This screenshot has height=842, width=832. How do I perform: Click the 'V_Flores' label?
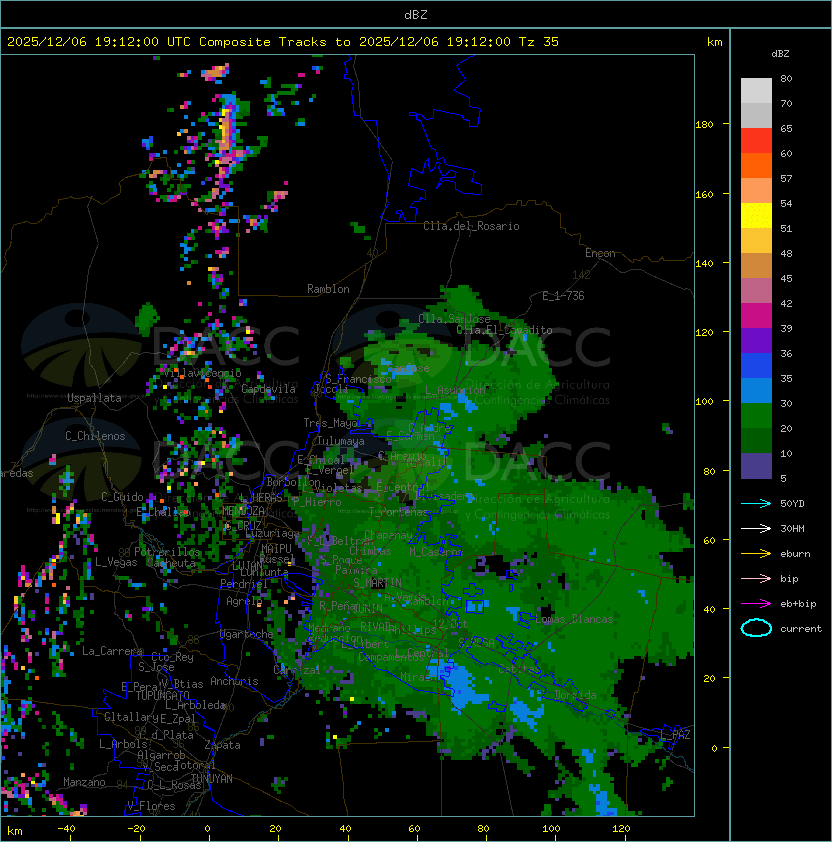point(151,806)
